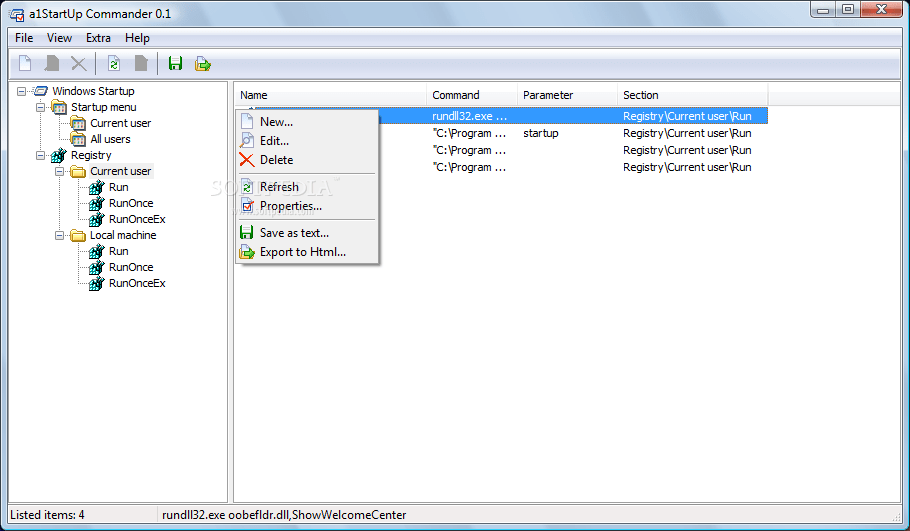The height and width of the screenshot is (531, 910).
Task: Sort by the Parameter column header
Action: click(567, 95)
